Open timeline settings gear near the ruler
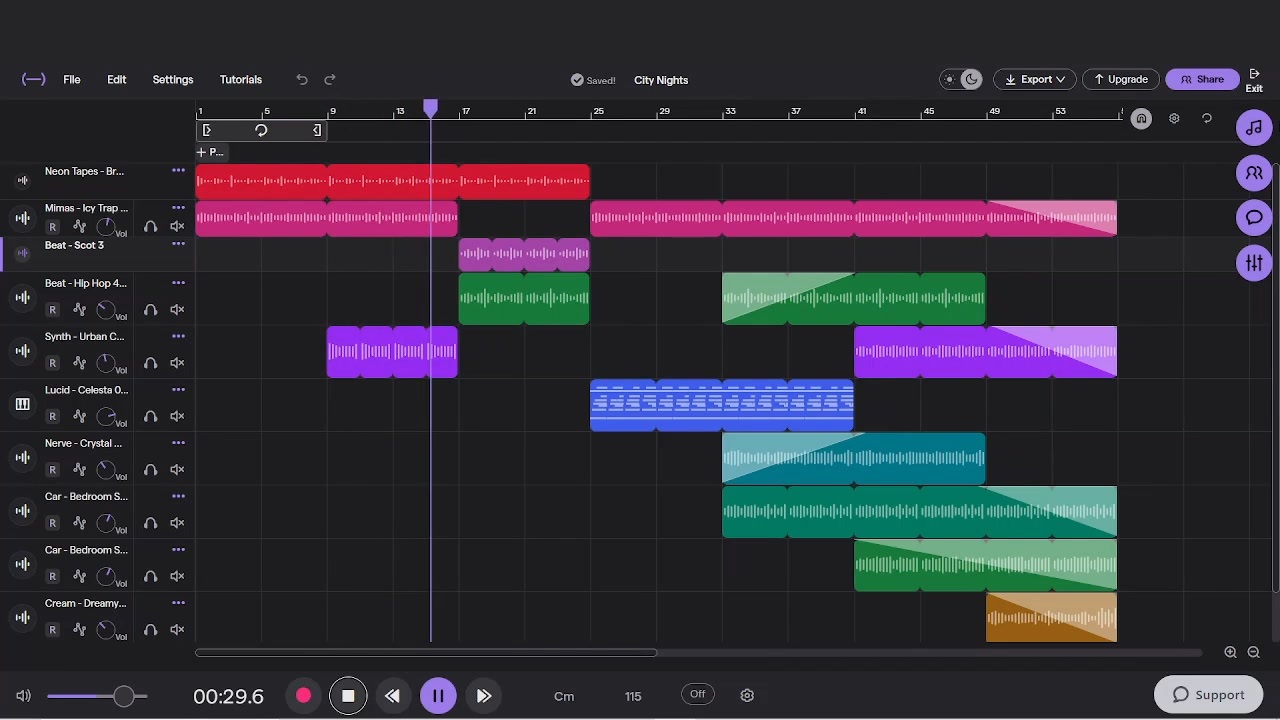Viewport: 1280px width, 720px height. coord(1174,119)
